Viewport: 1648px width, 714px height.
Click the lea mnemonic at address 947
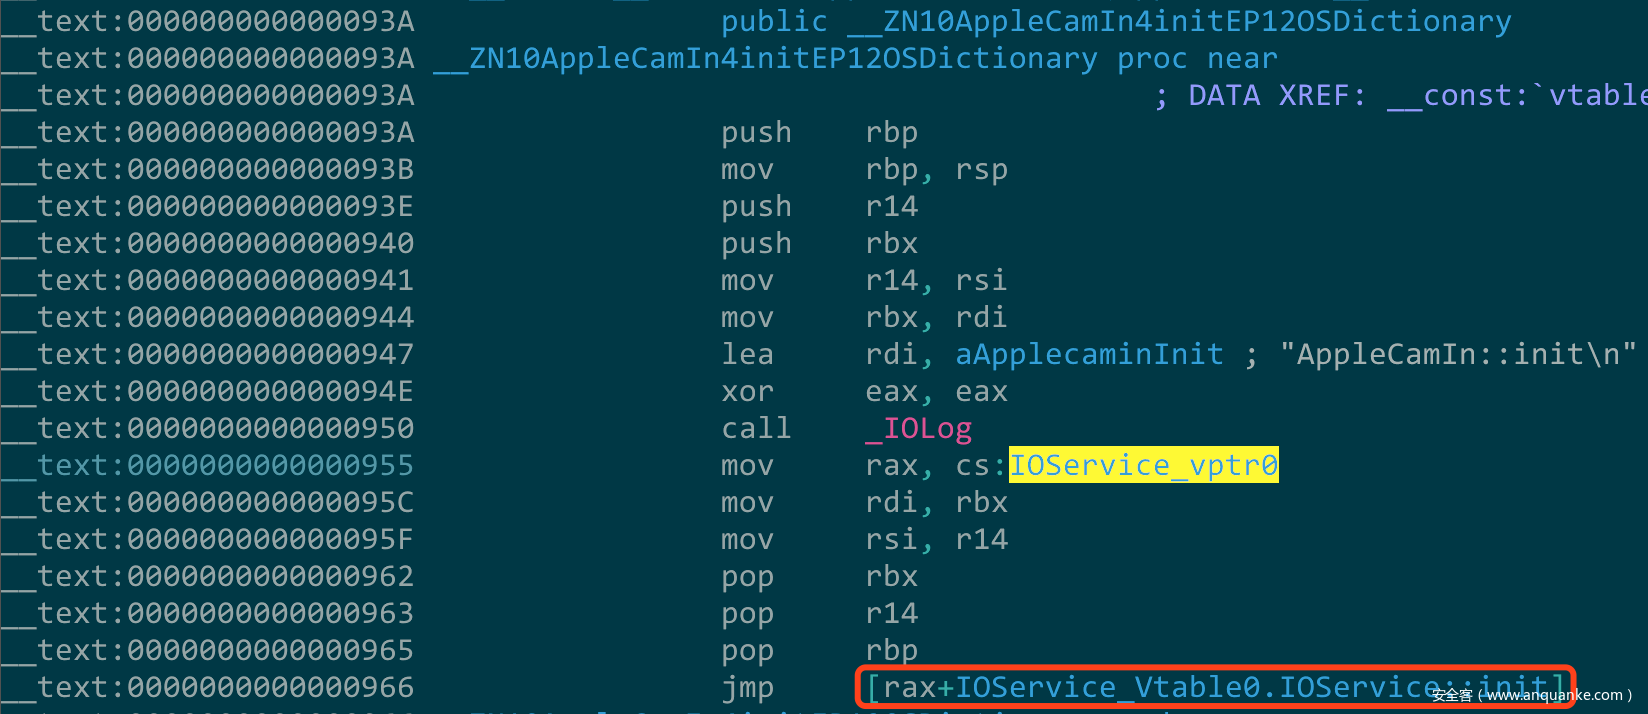[747, 354]
